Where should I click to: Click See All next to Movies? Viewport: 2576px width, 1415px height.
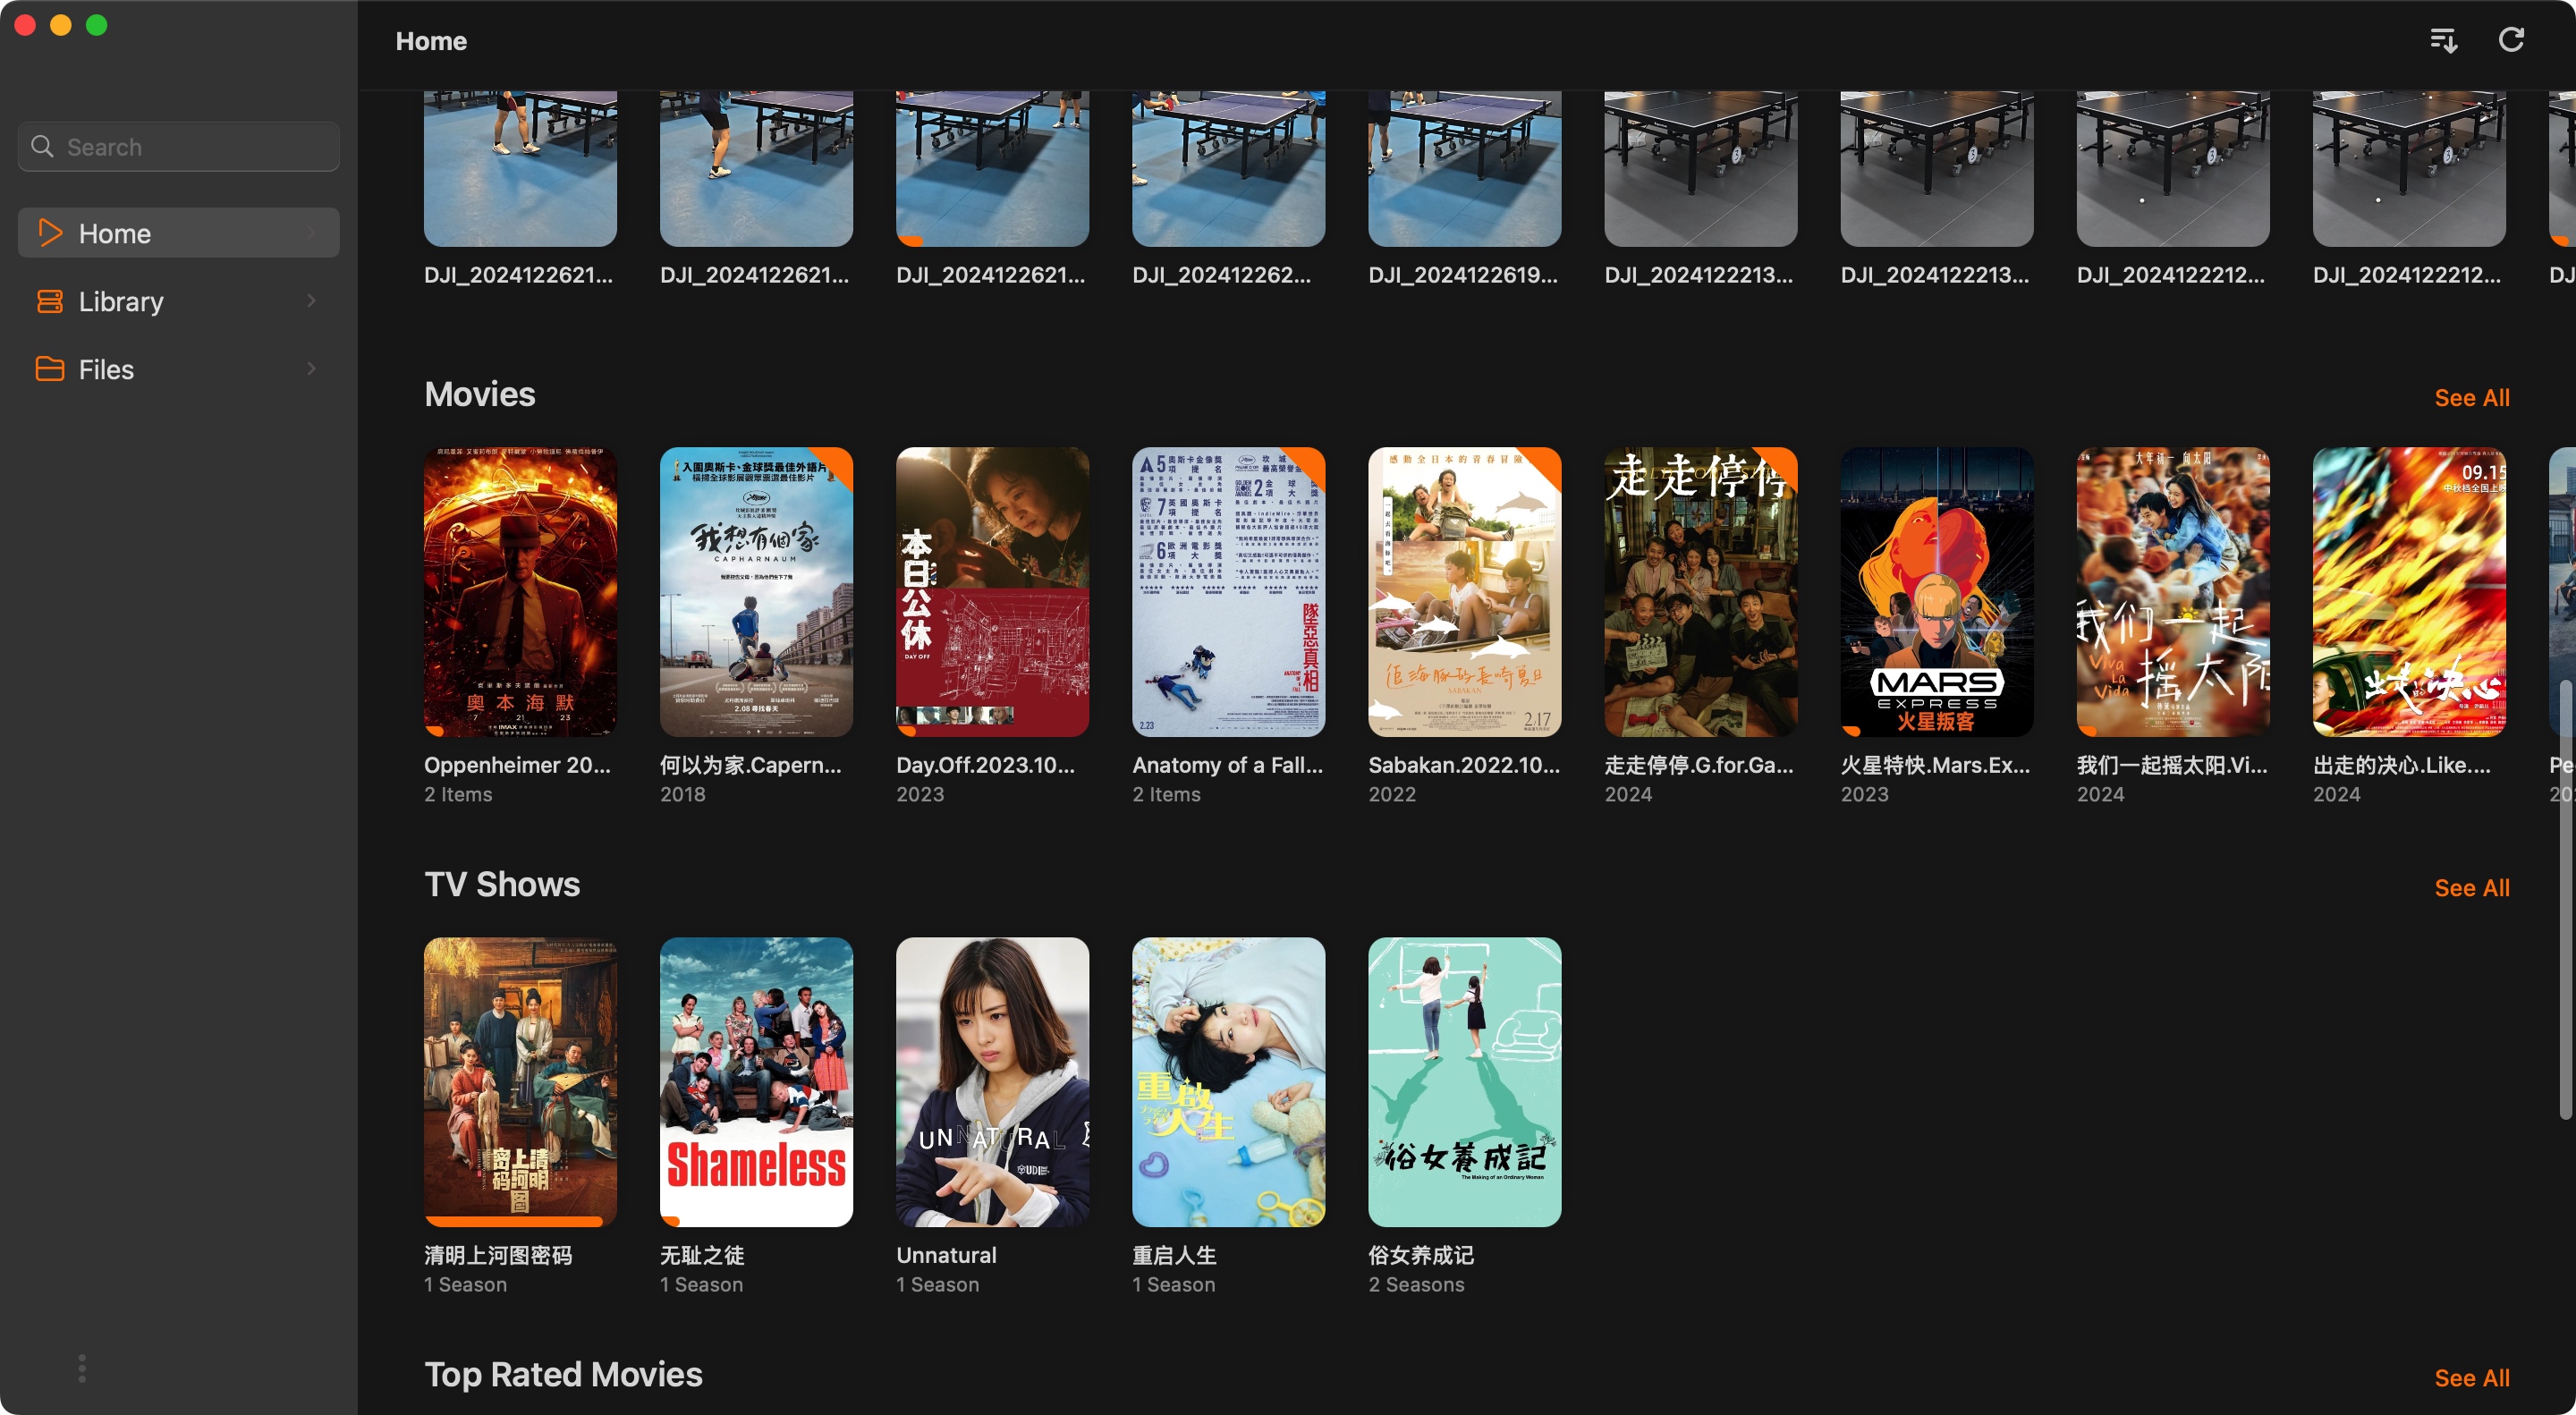[x=2471, y=398]
